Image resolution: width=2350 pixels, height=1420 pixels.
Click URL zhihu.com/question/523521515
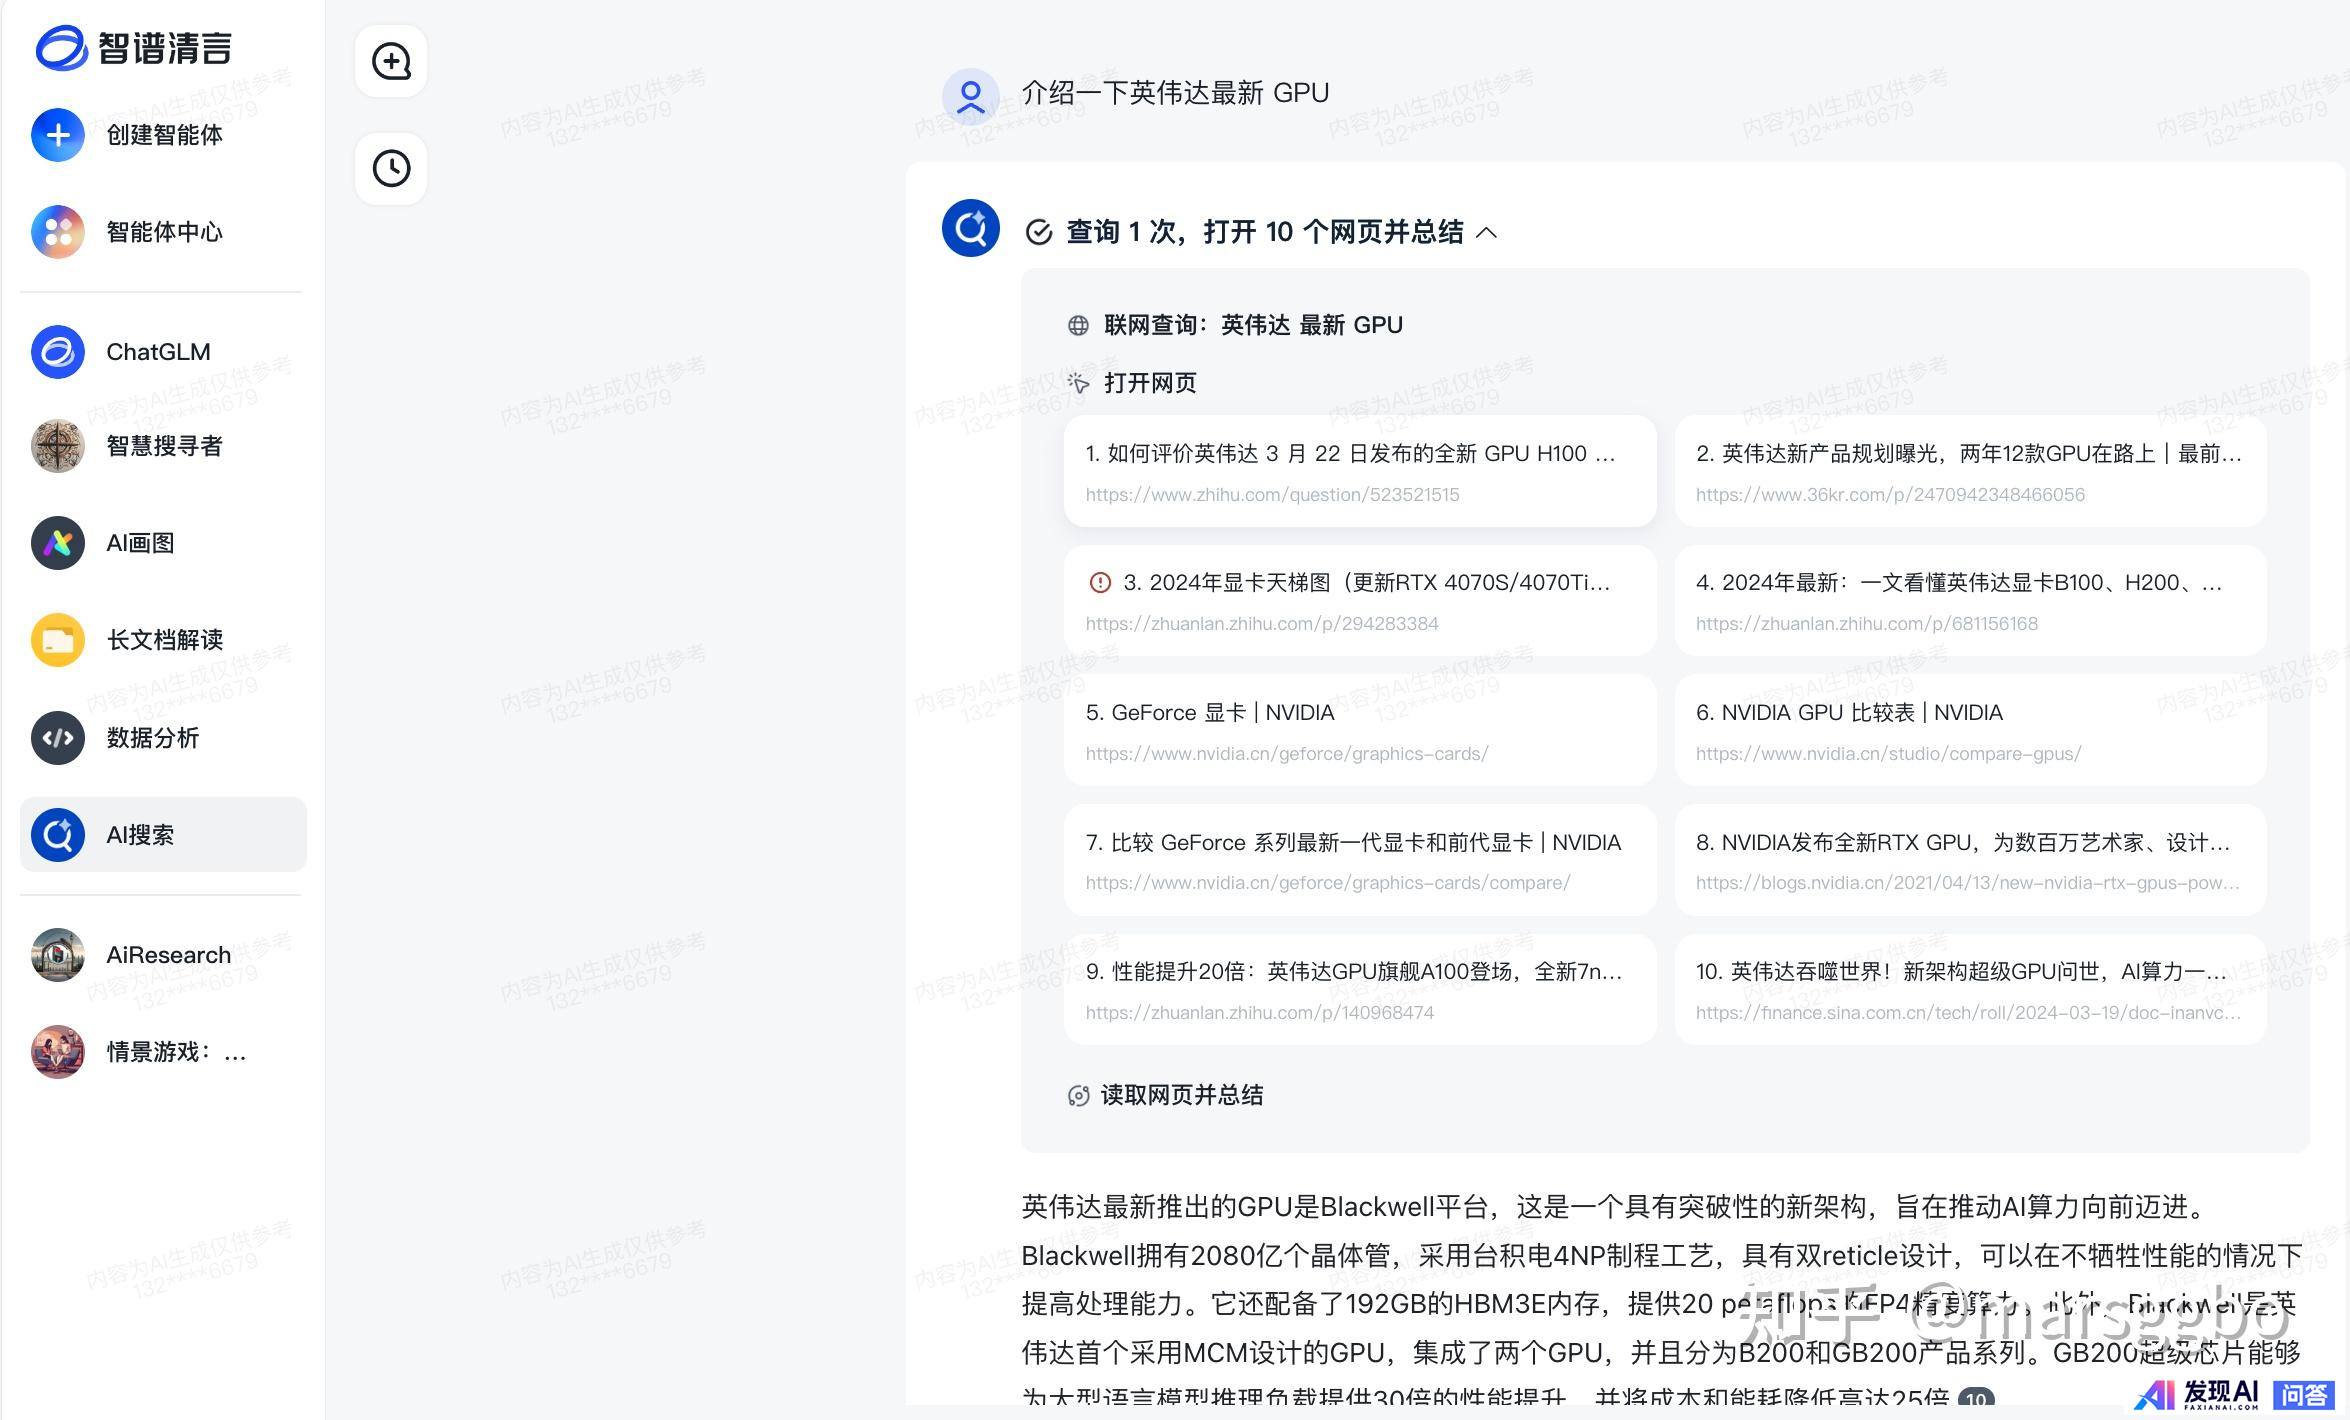(x=1272, y=495)
